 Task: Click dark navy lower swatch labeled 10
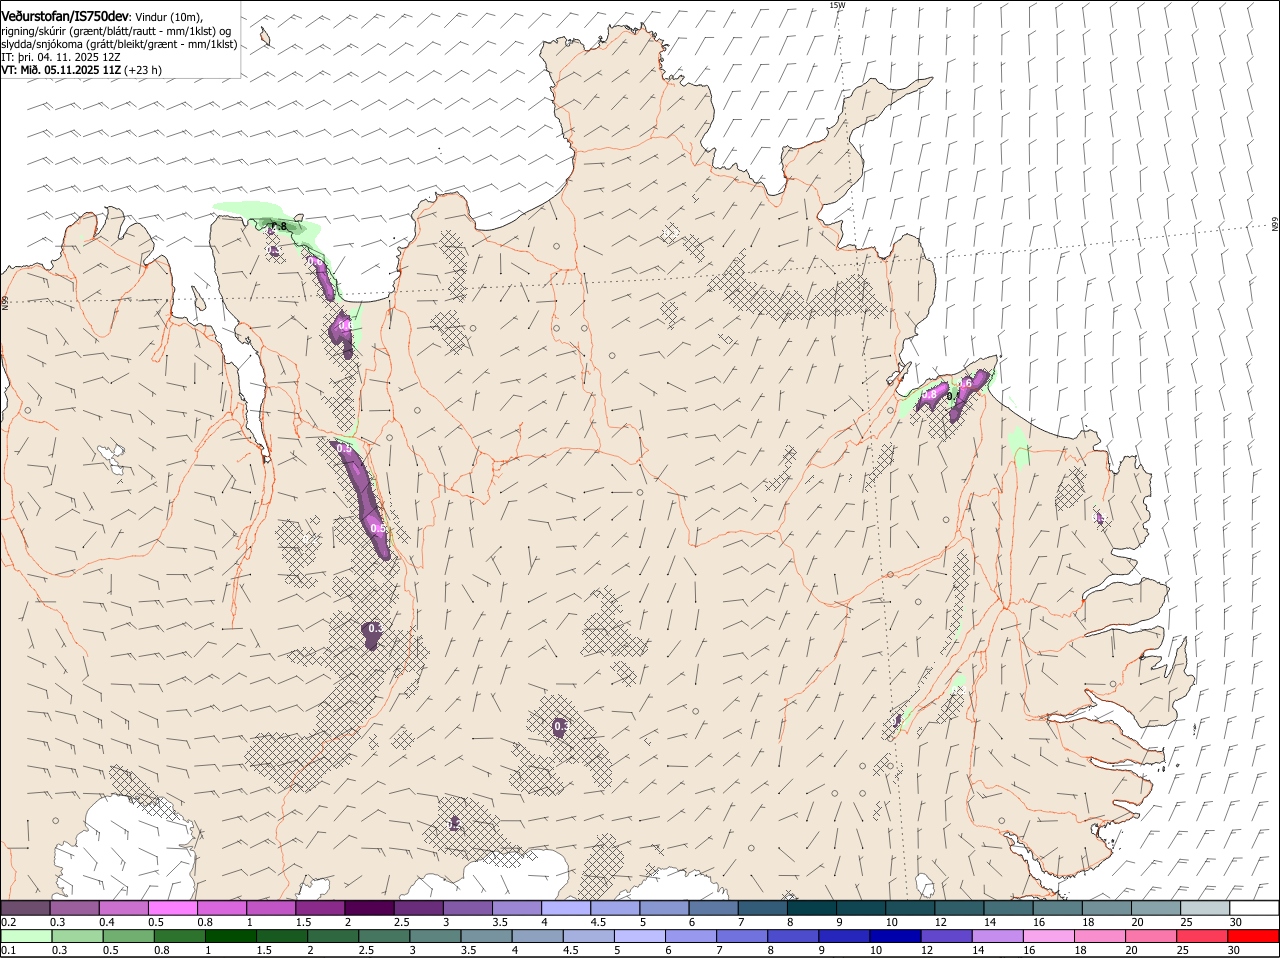[x=895, y=936]
